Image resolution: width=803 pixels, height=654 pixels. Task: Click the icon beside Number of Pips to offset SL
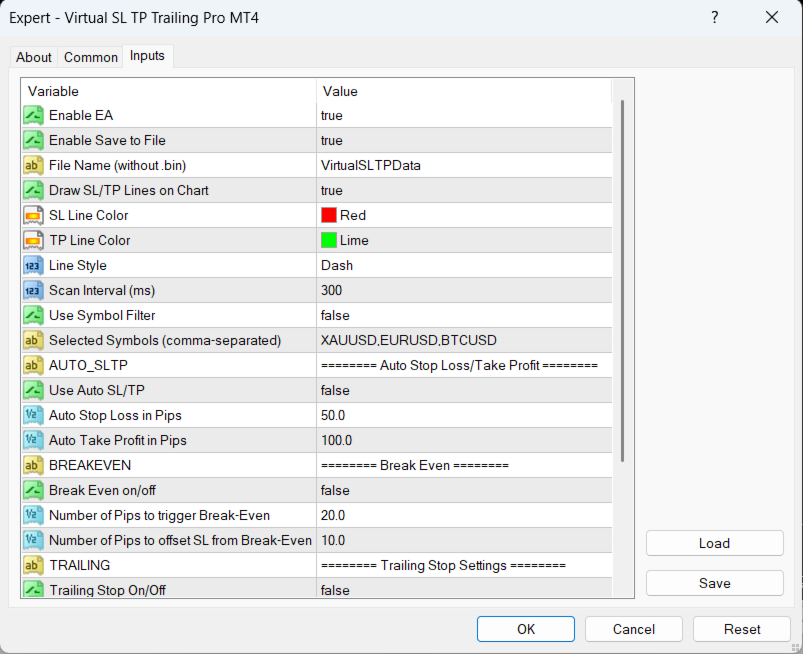(33, 540)
